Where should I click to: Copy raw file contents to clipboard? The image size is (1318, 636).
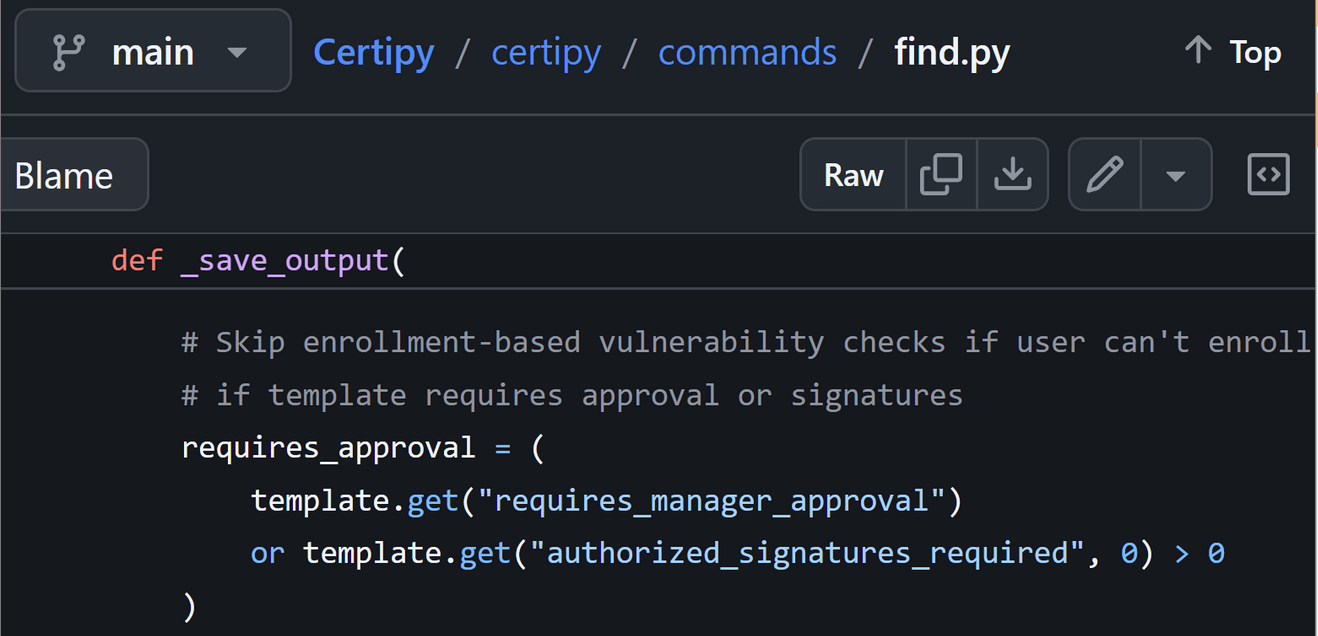pos(941,175)
